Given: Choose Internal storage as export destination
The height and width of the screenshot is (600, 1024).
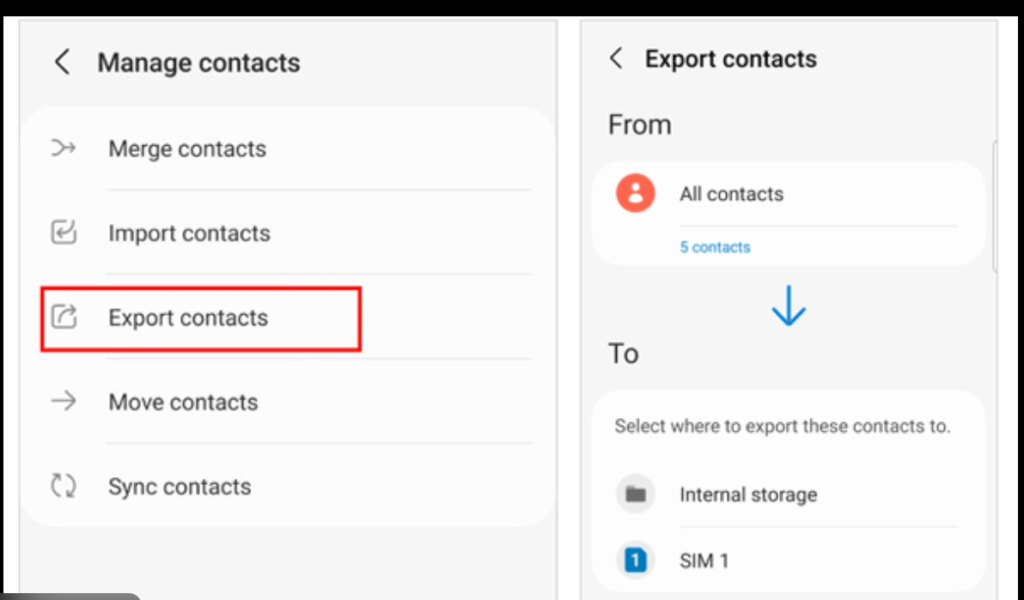Looking at the screenshot, I should (748, 494).
